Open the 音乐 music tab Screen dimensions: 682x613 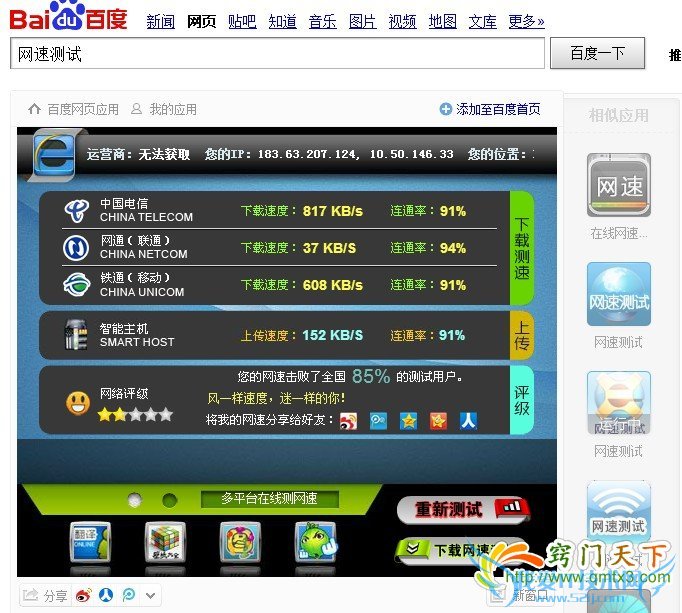click(323, 21)
